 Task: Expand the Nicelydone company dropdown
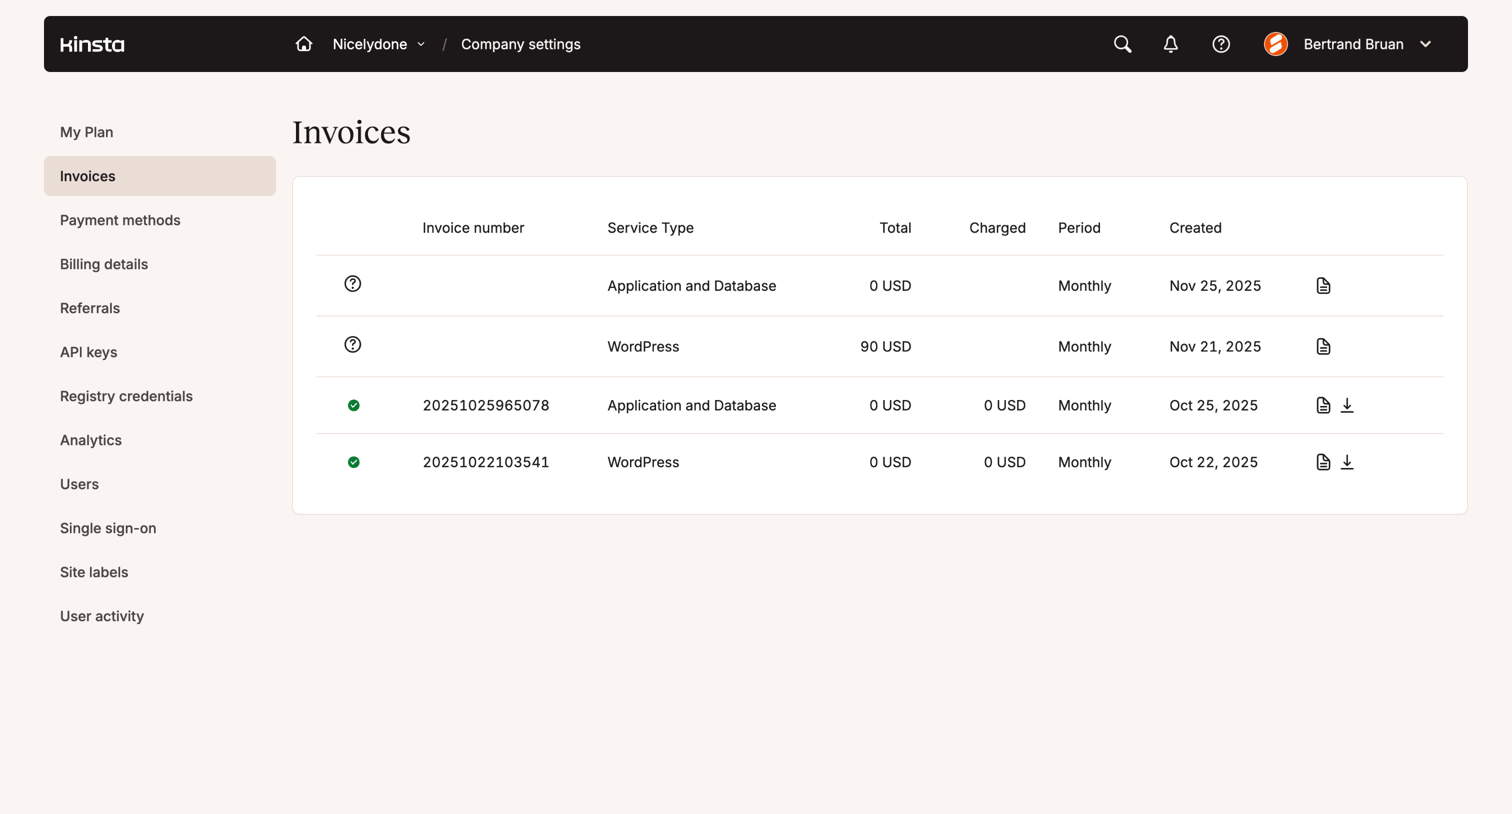point(379,44)
